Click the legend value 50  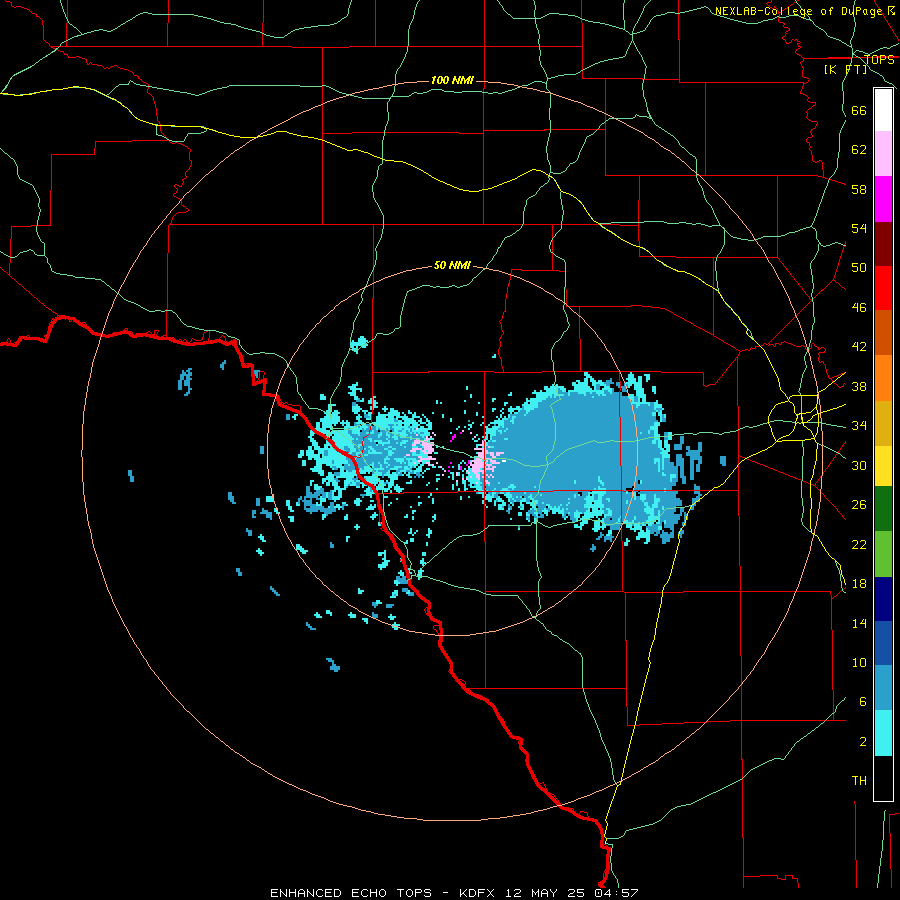click(859, 268)
